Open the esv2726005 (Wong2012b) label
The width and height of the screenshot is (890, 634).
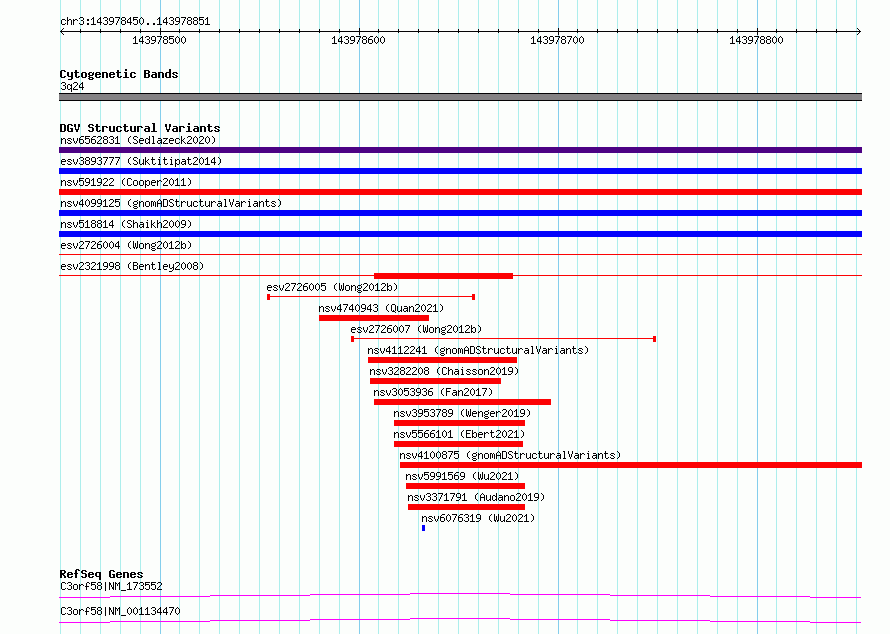tap(332, 287)
